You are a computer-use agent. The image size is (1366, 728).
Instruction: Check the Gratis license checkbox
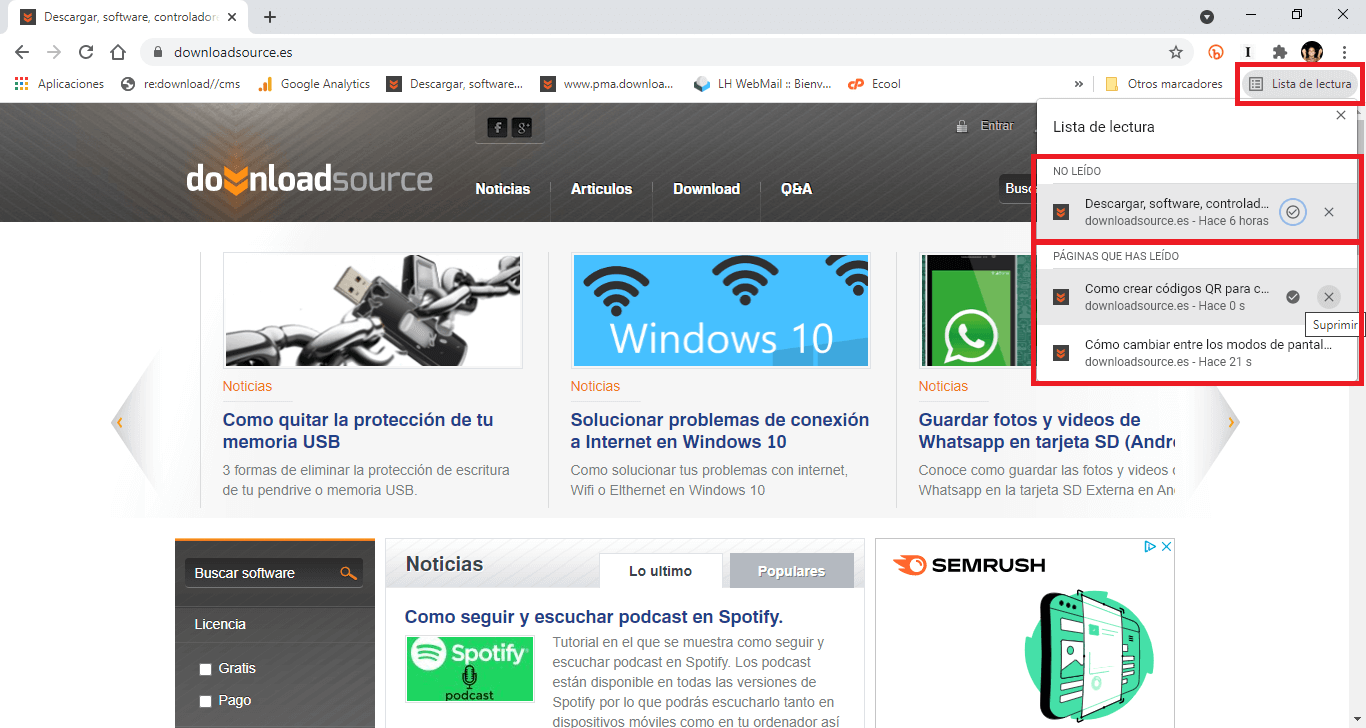(x=206, y=669)
